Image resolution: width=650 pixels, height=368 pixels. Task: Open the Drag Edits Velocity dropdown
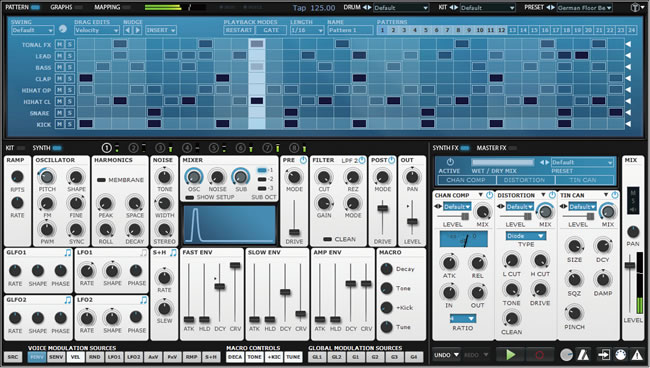[97, 30]
